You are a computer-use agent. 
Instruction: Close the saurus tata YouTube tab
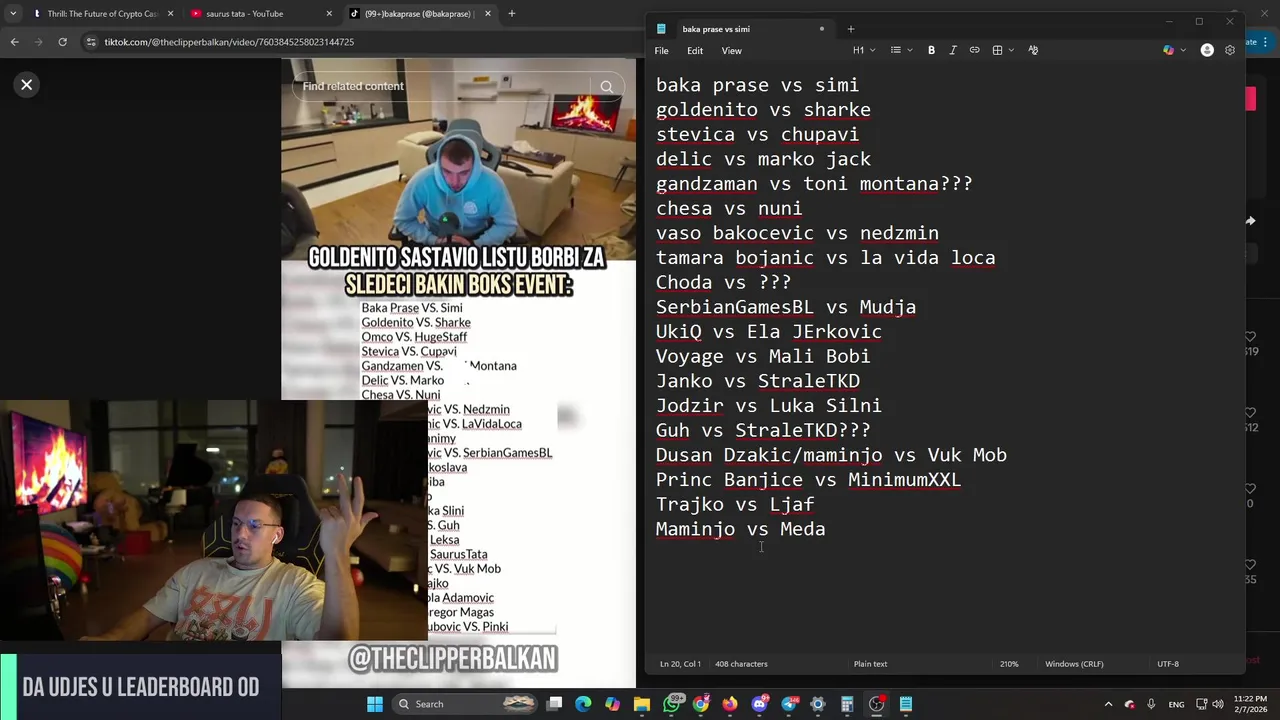pos(329,14)
